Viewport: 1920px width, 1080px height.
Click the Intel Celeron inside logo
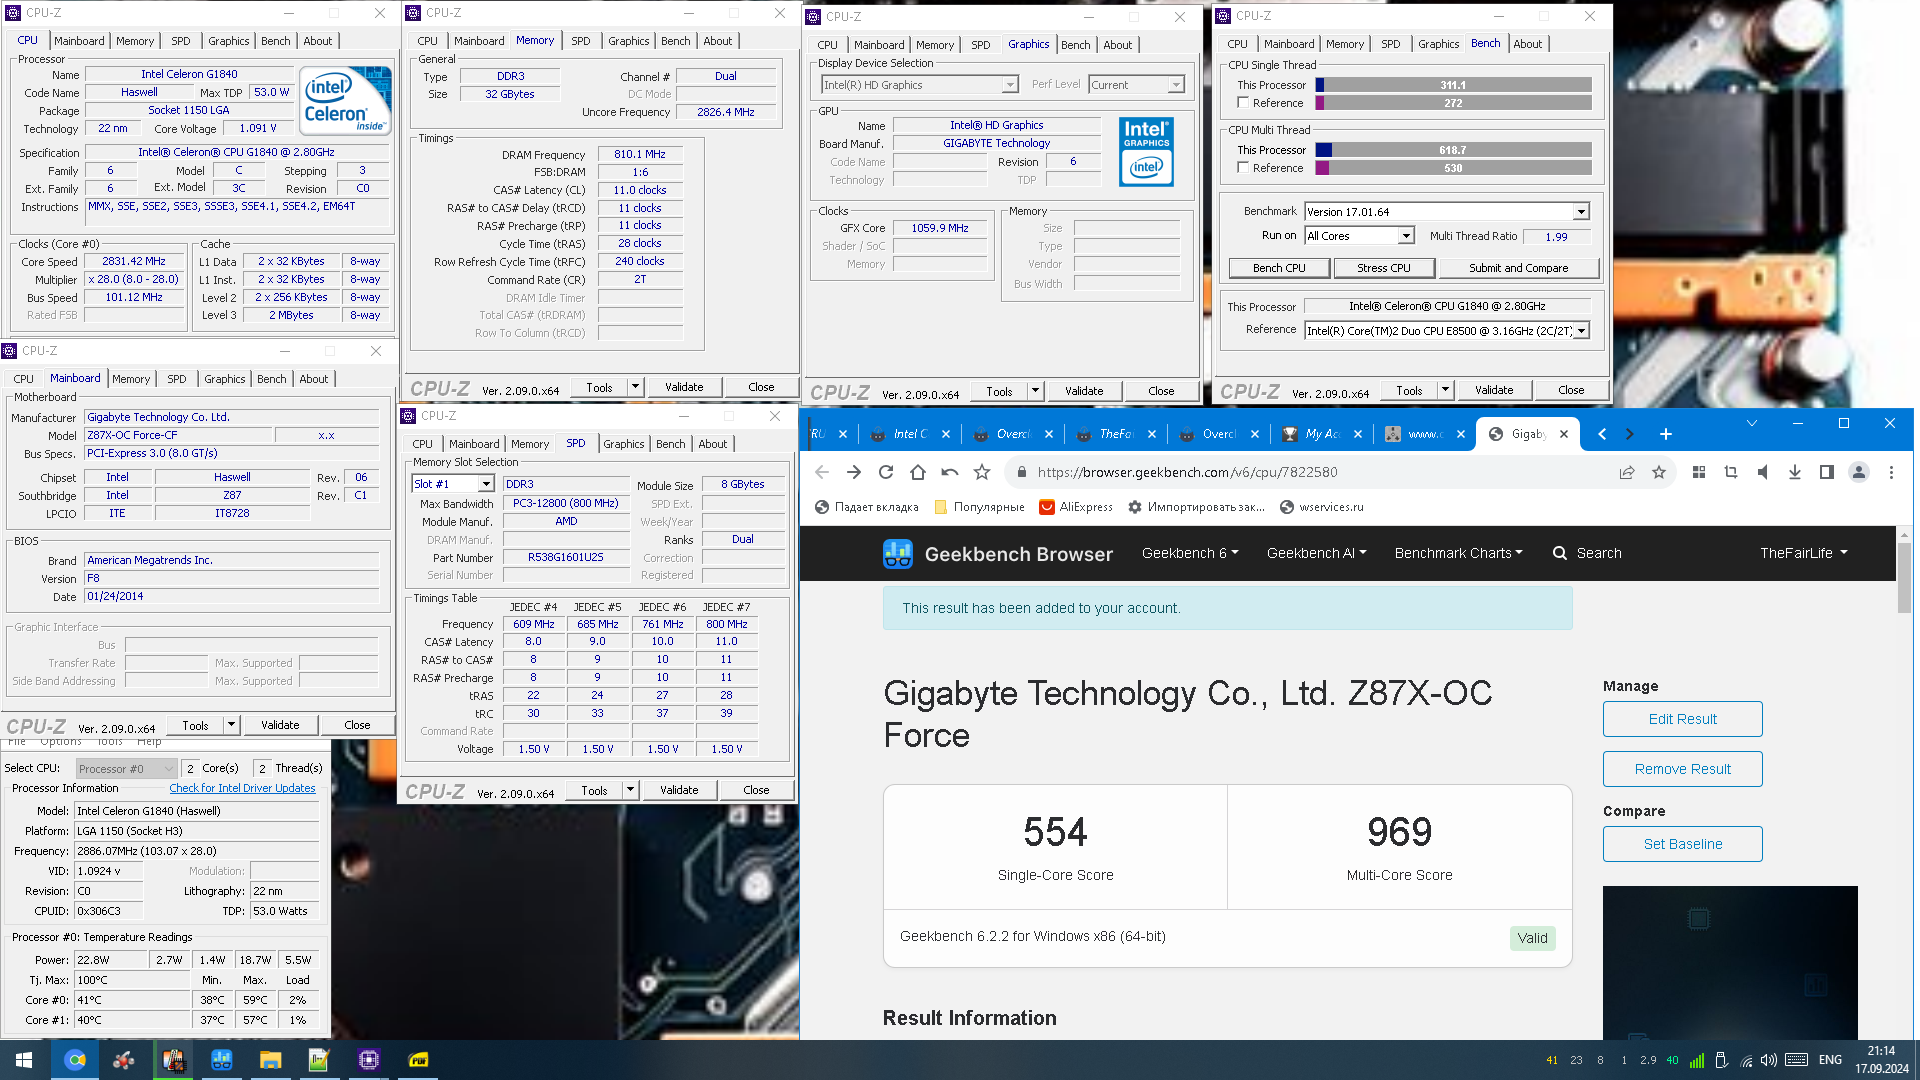click(346, 101)
